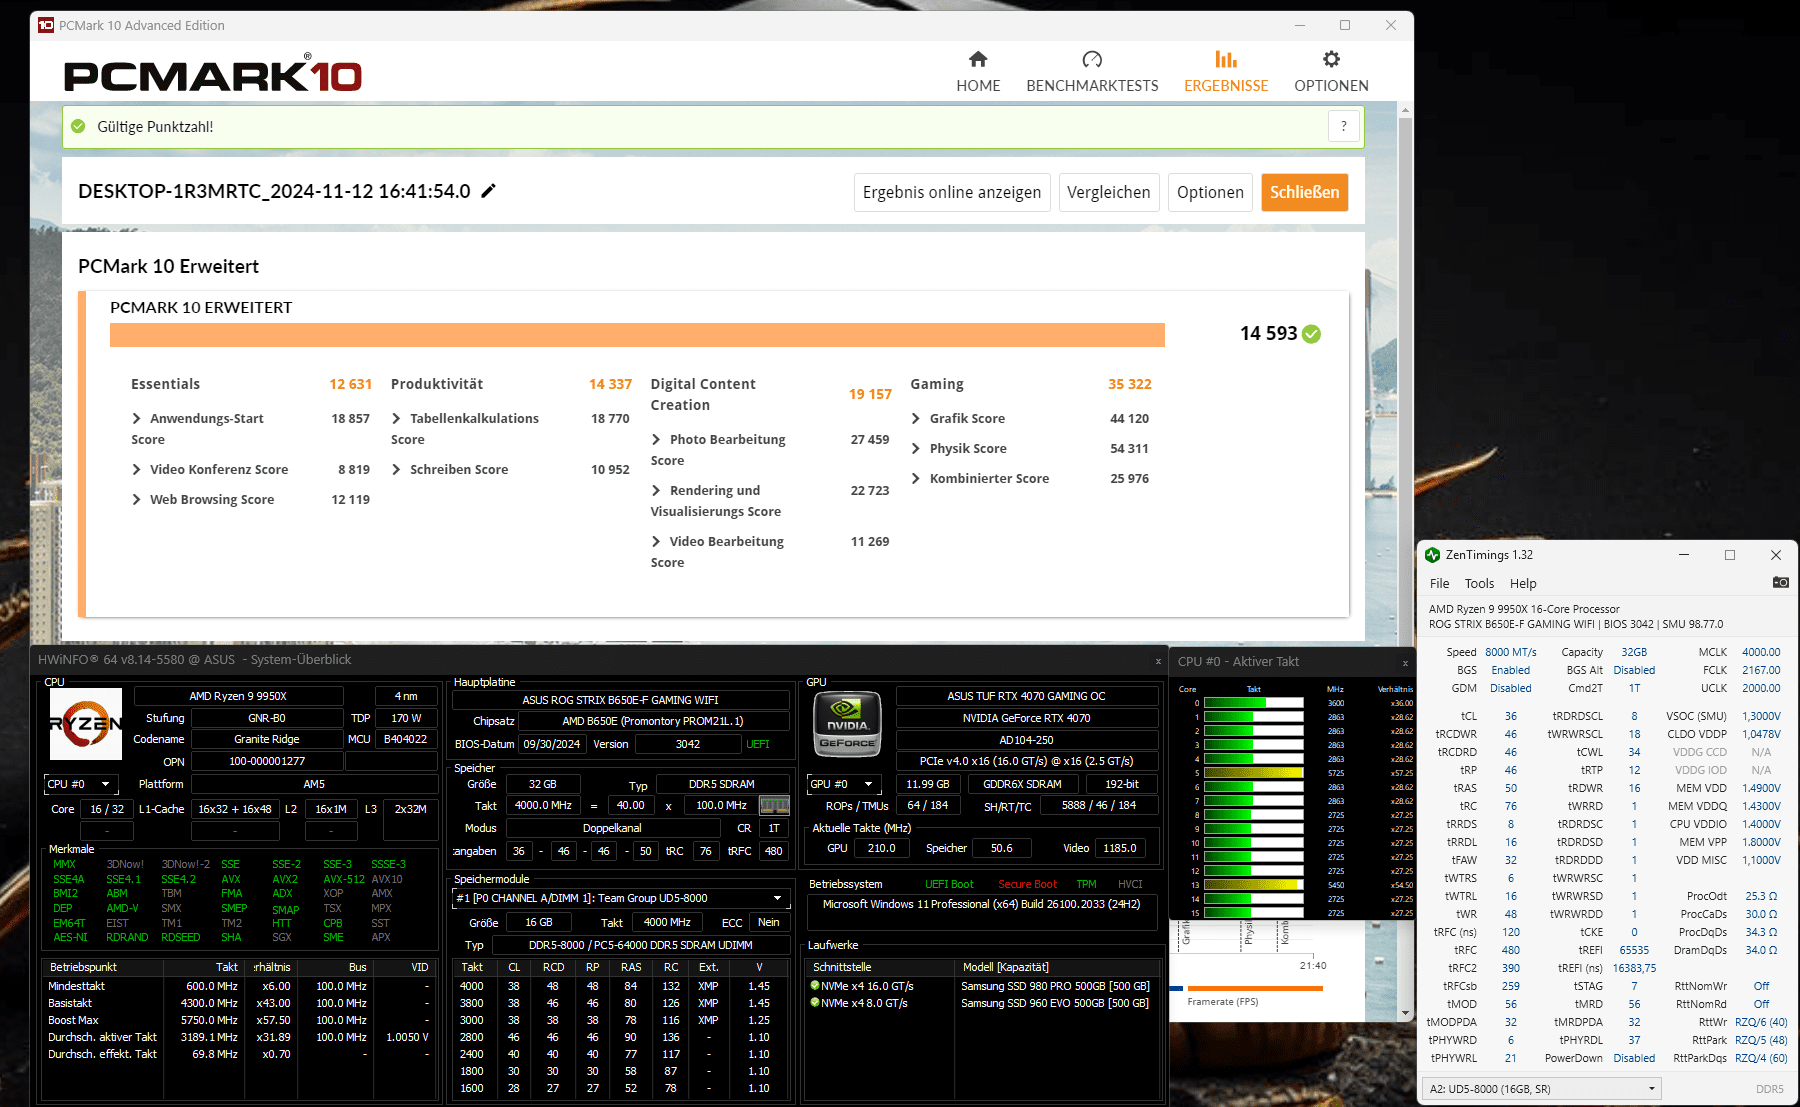Click the Boost Max row in Betriebspunkt table
The image size is (1800, 1107).
240,1020
